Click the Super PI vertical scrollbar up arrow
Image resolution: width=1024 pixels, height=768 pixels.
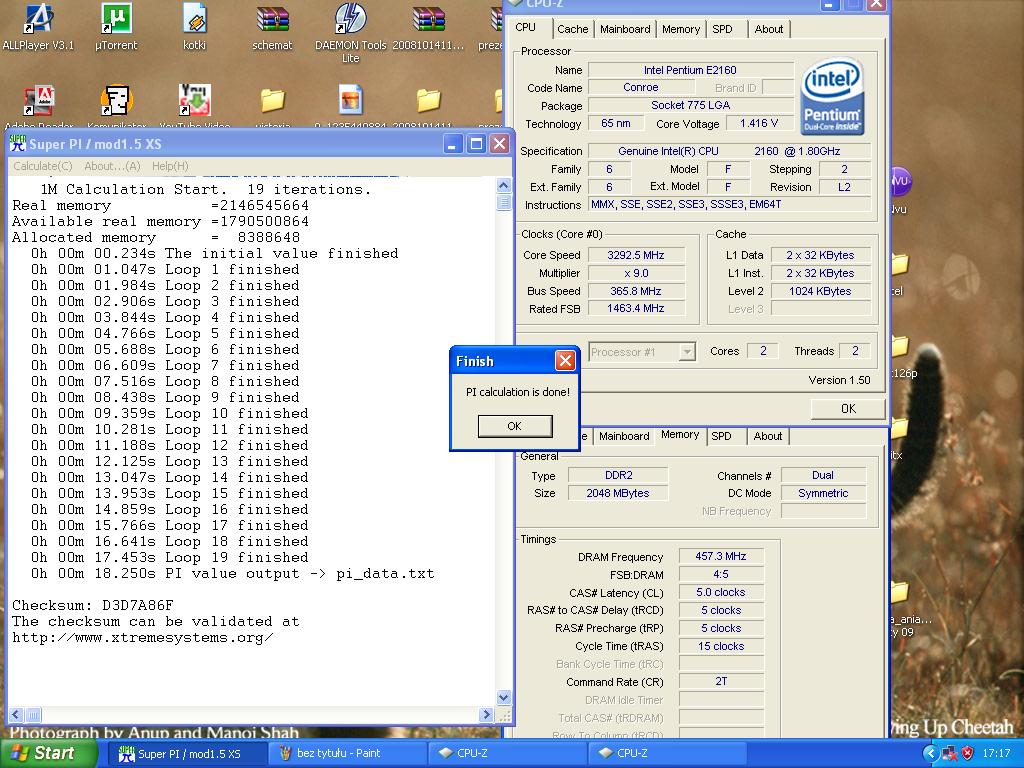[504, 186]
